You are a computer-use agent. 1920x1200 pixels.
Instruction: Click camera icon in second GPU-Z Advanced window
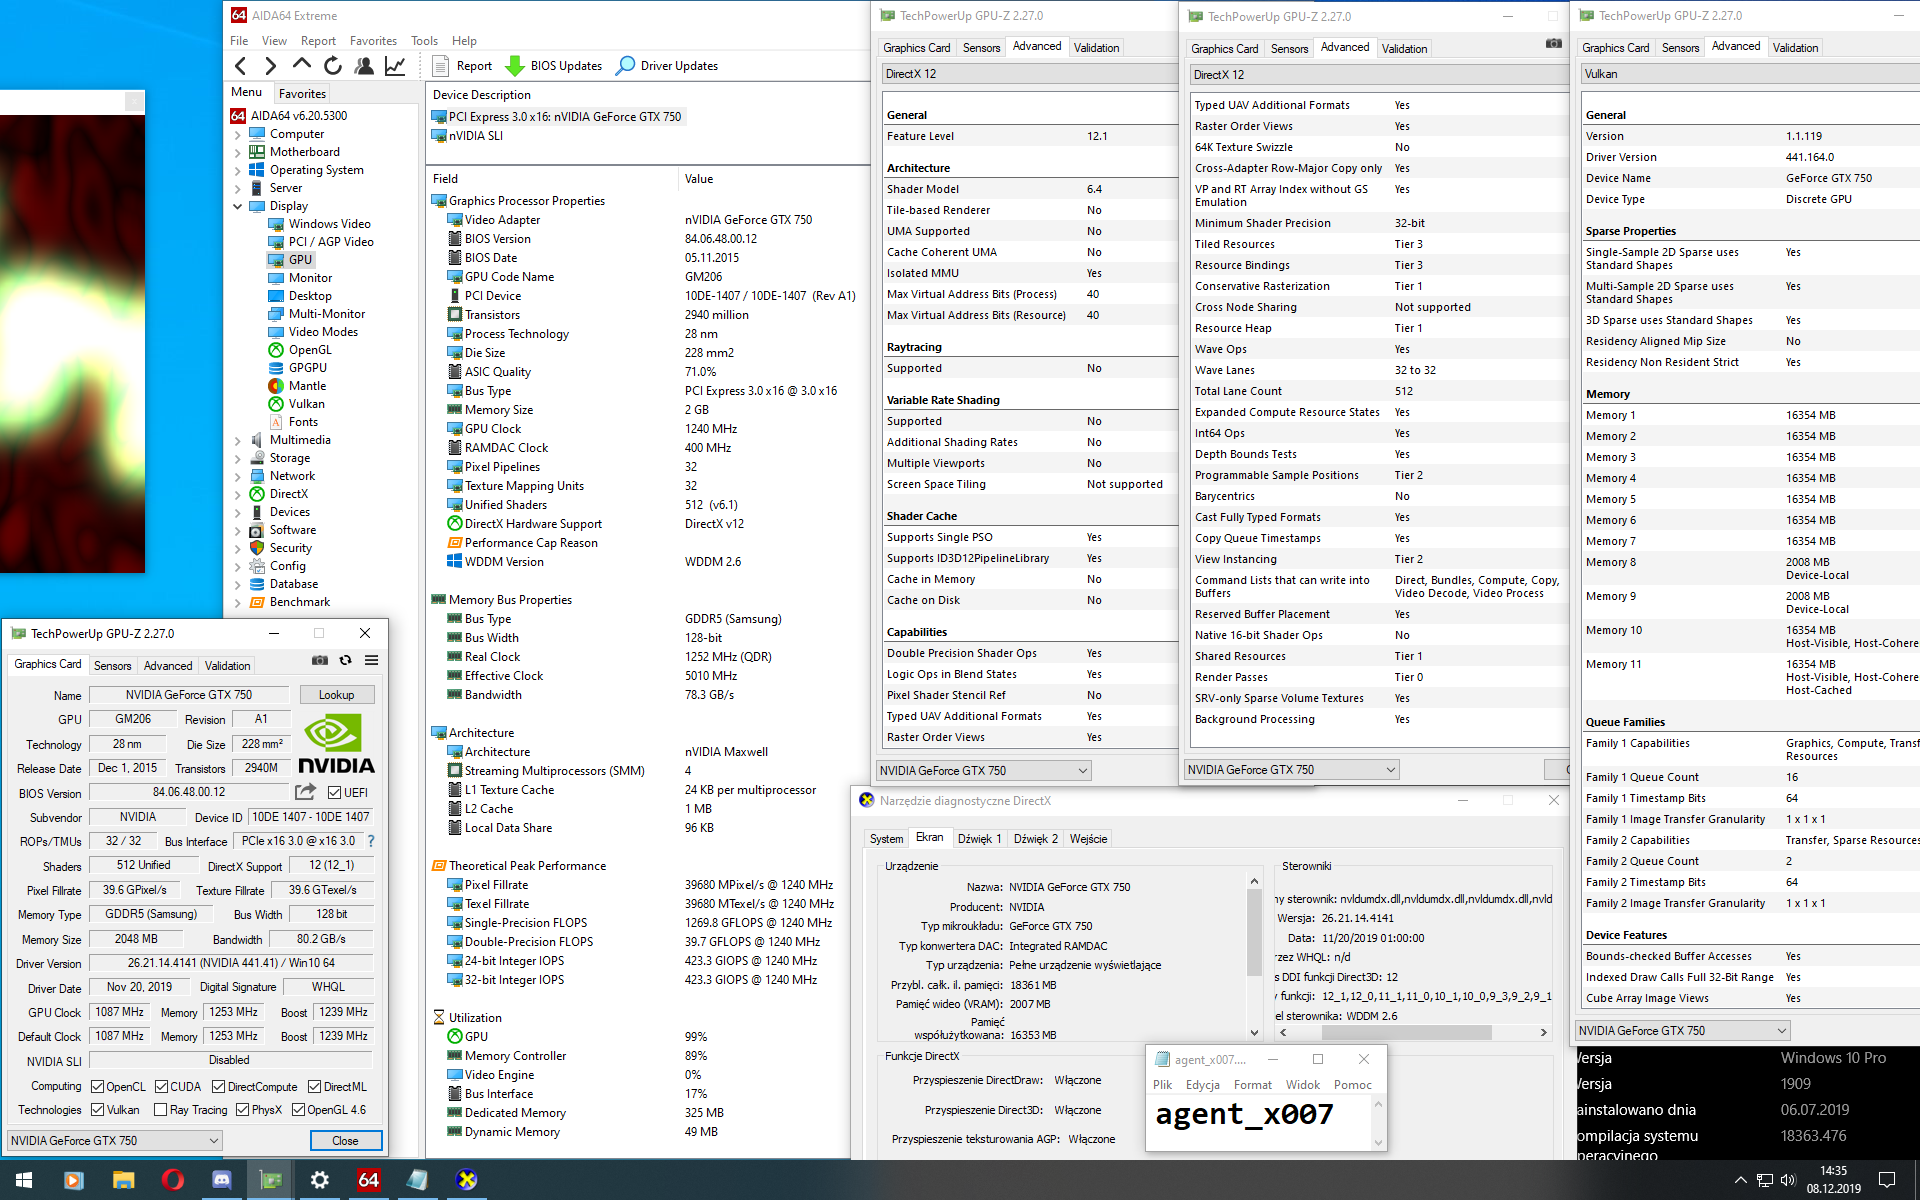[1553, 43]
